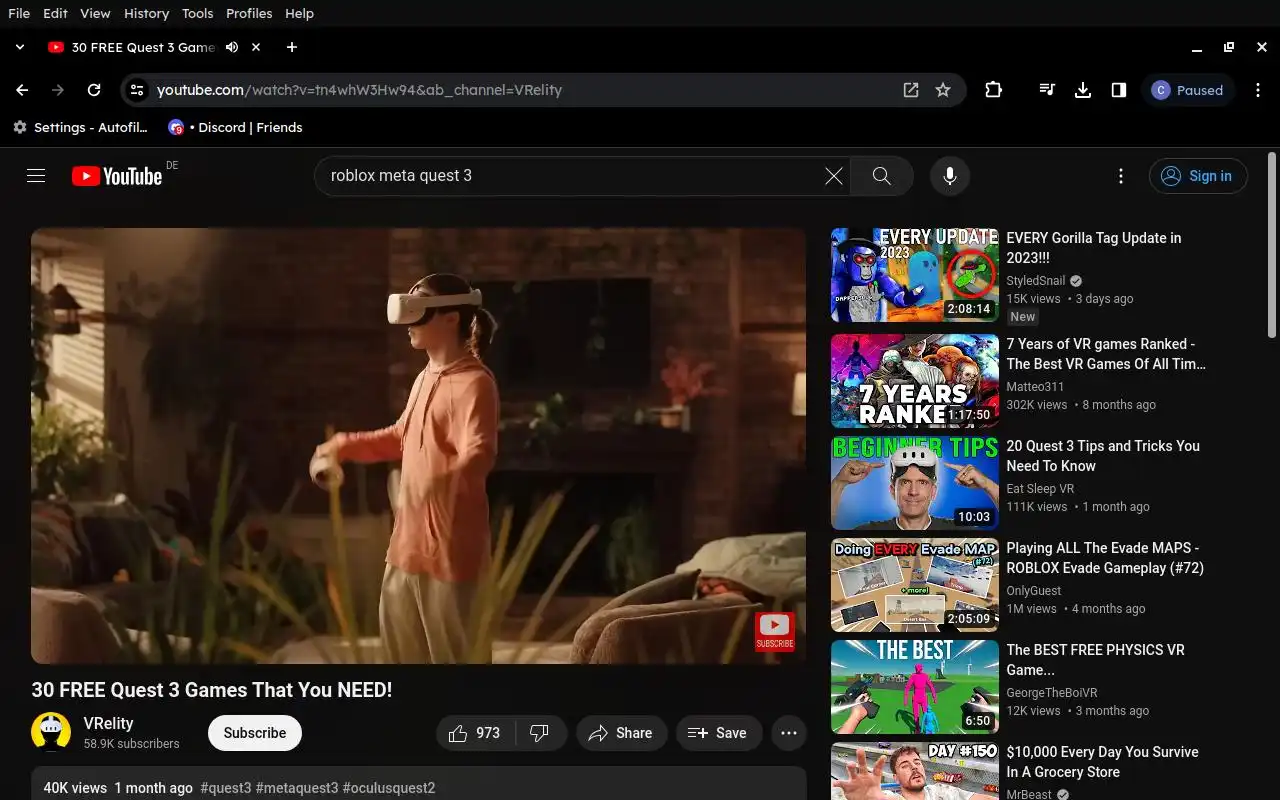Dislike the video with thumbs down
The height and width of the screenshot is (800, 1280).
point(541,733)
